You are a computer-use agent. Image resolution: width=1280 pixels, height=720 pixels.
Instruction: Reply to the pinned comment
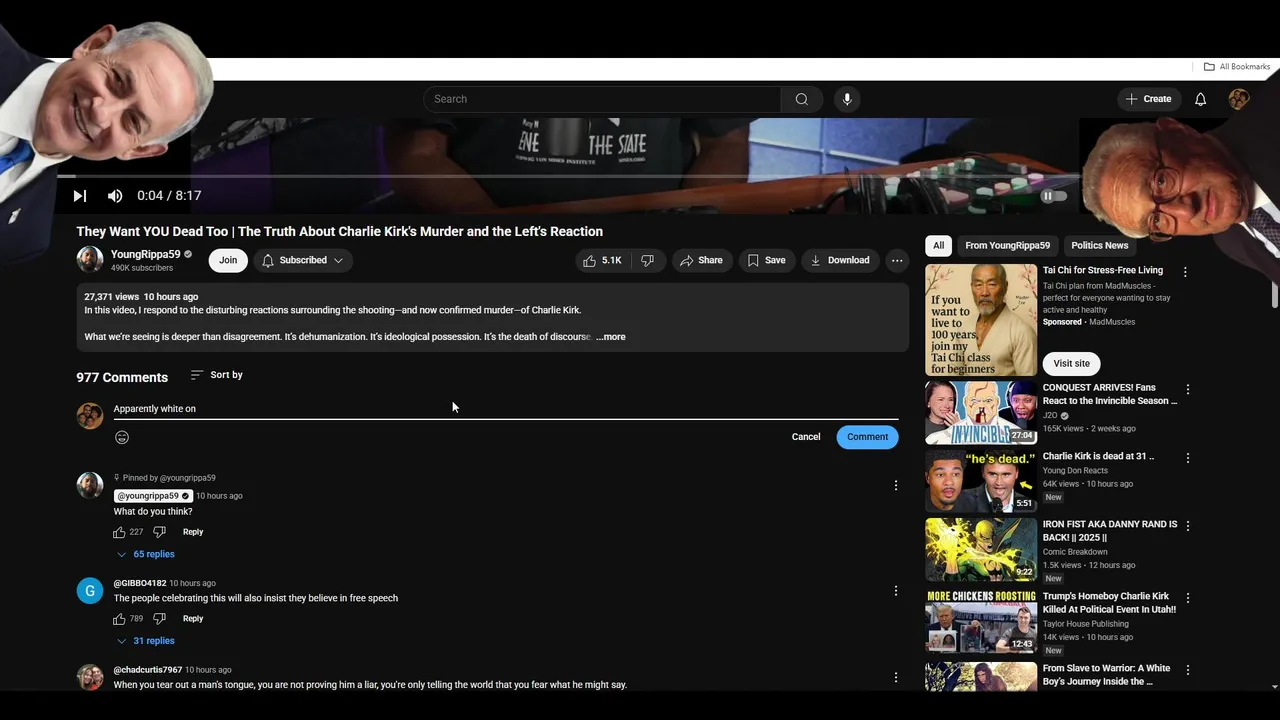click(x=193, y=532)
